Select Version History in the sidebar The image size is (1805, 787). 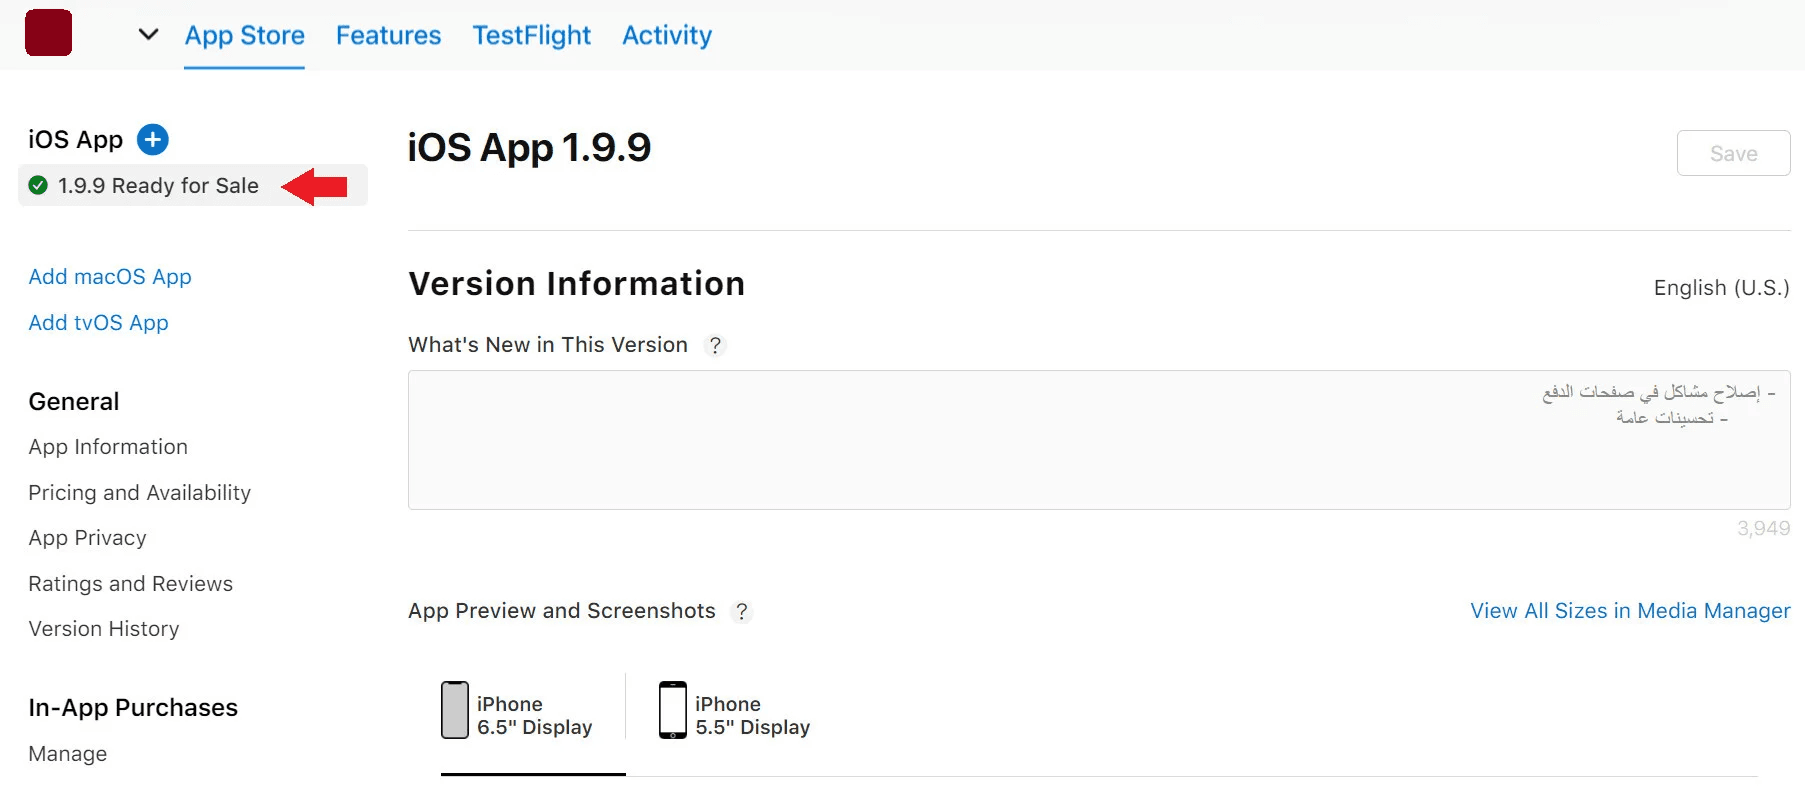coord(104,629)
